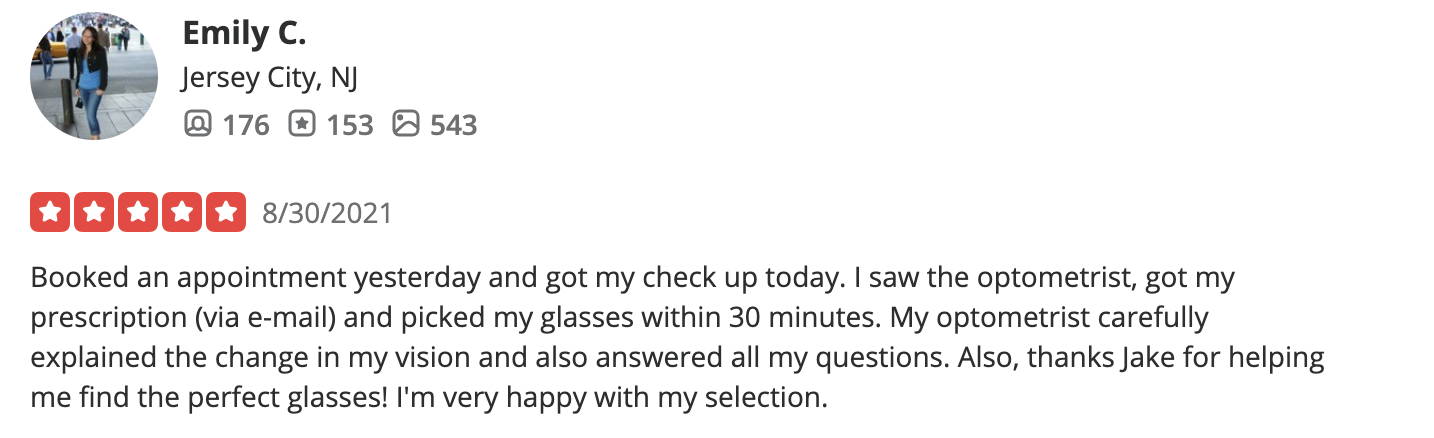Click the Emily C. reviewer name
This screenshot has height=438, width=1434.
pos(244,33)
